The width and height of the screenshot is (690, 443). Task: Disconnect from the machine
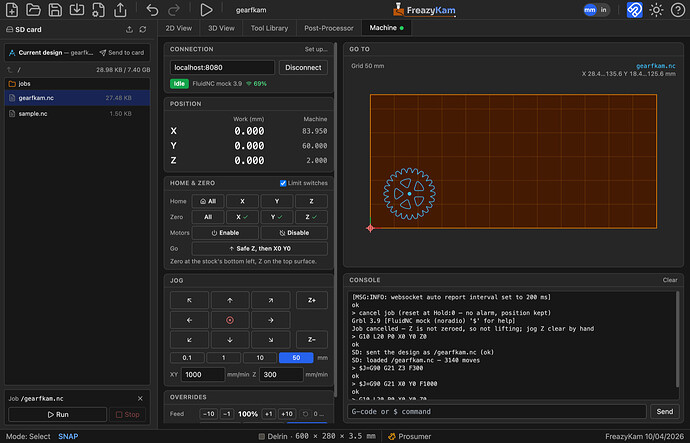pyautogui.click(x=303, y=67)
